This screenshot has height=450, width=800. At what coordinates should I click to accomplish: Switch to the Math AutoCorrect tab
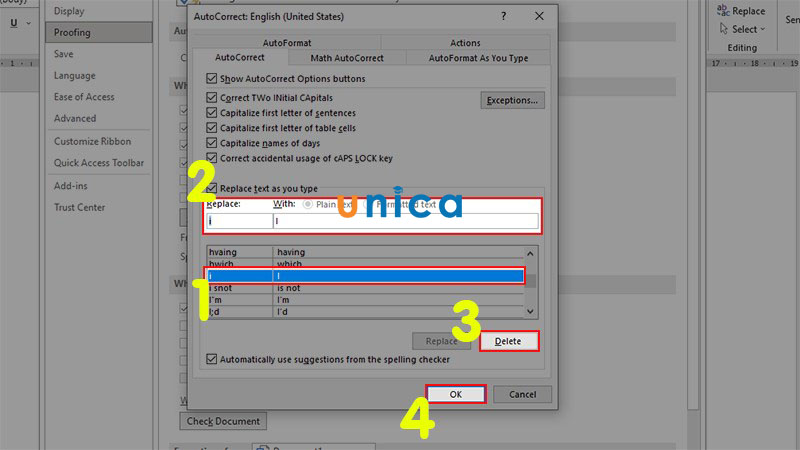347,58
